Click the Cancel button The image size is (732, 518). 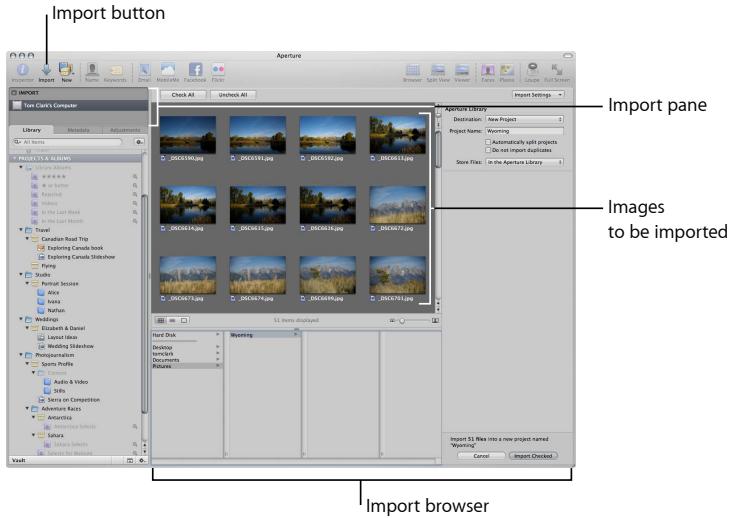481,456
